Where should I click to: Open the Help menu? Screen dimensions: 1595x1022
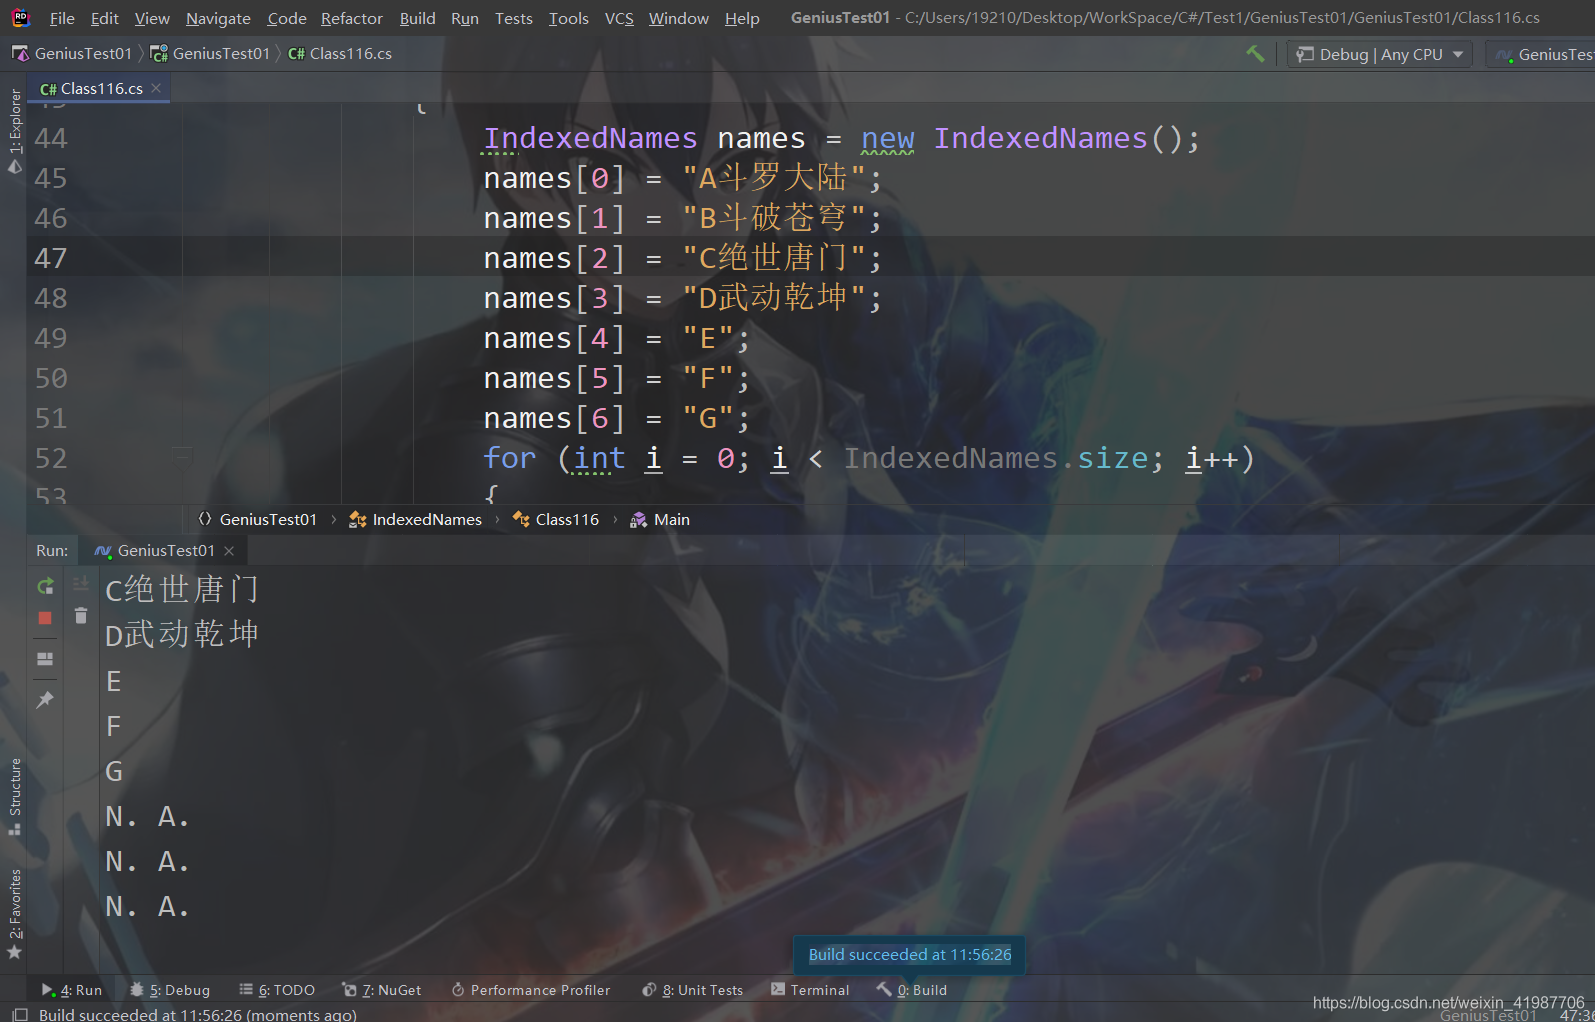click(x=742, y=18)
